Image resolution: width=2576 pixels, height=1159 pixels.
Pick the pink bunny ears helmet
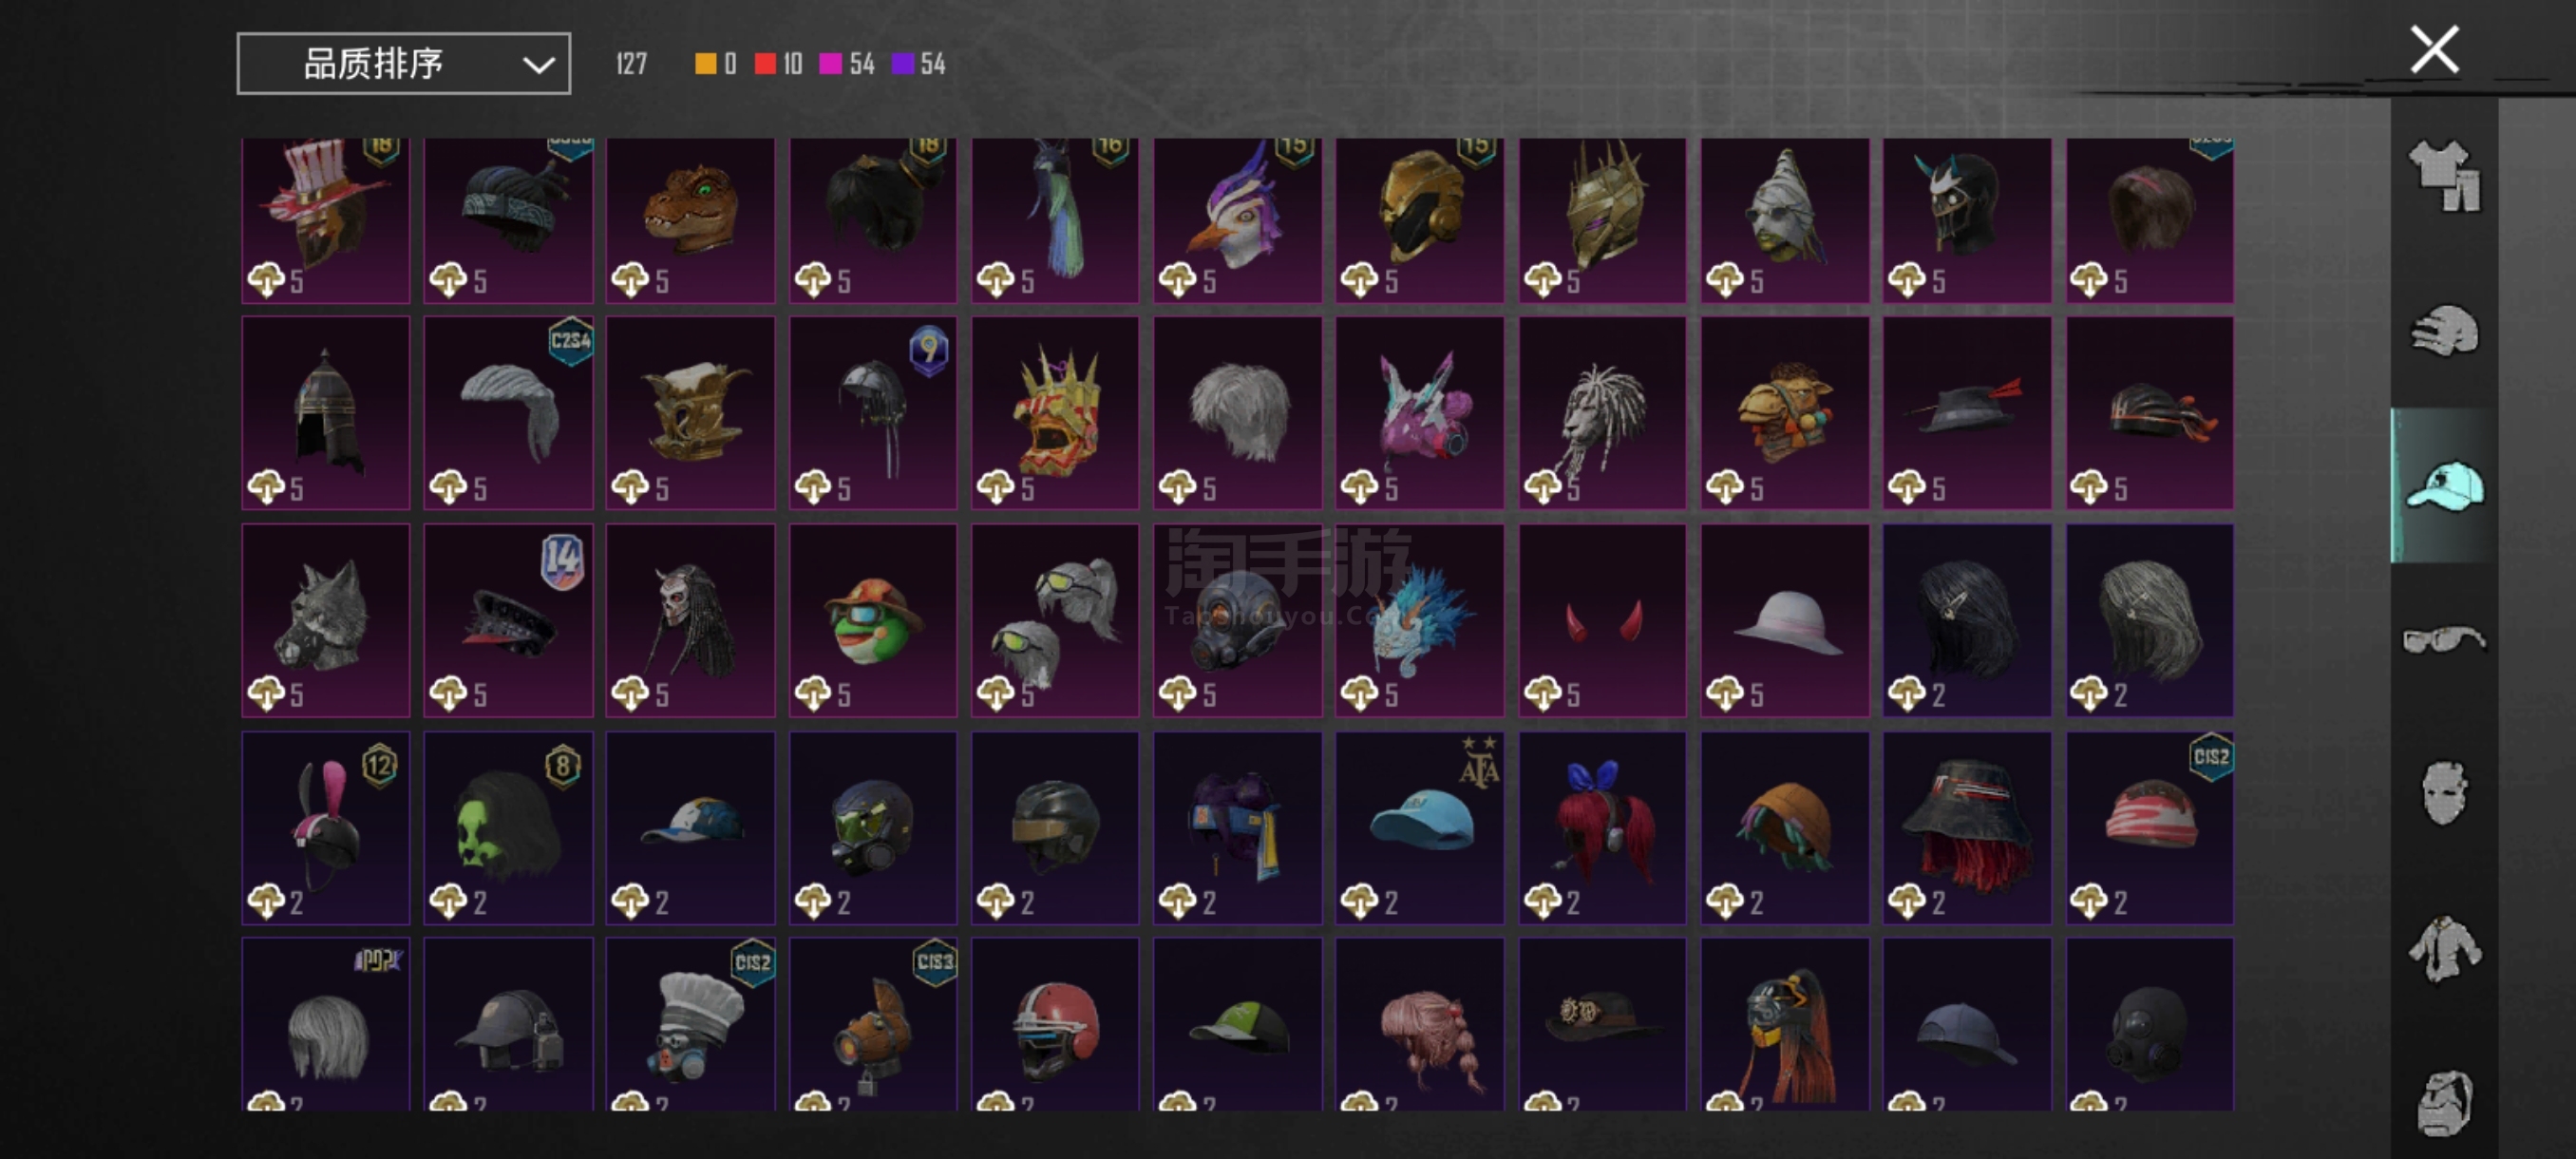click(326, 827)
